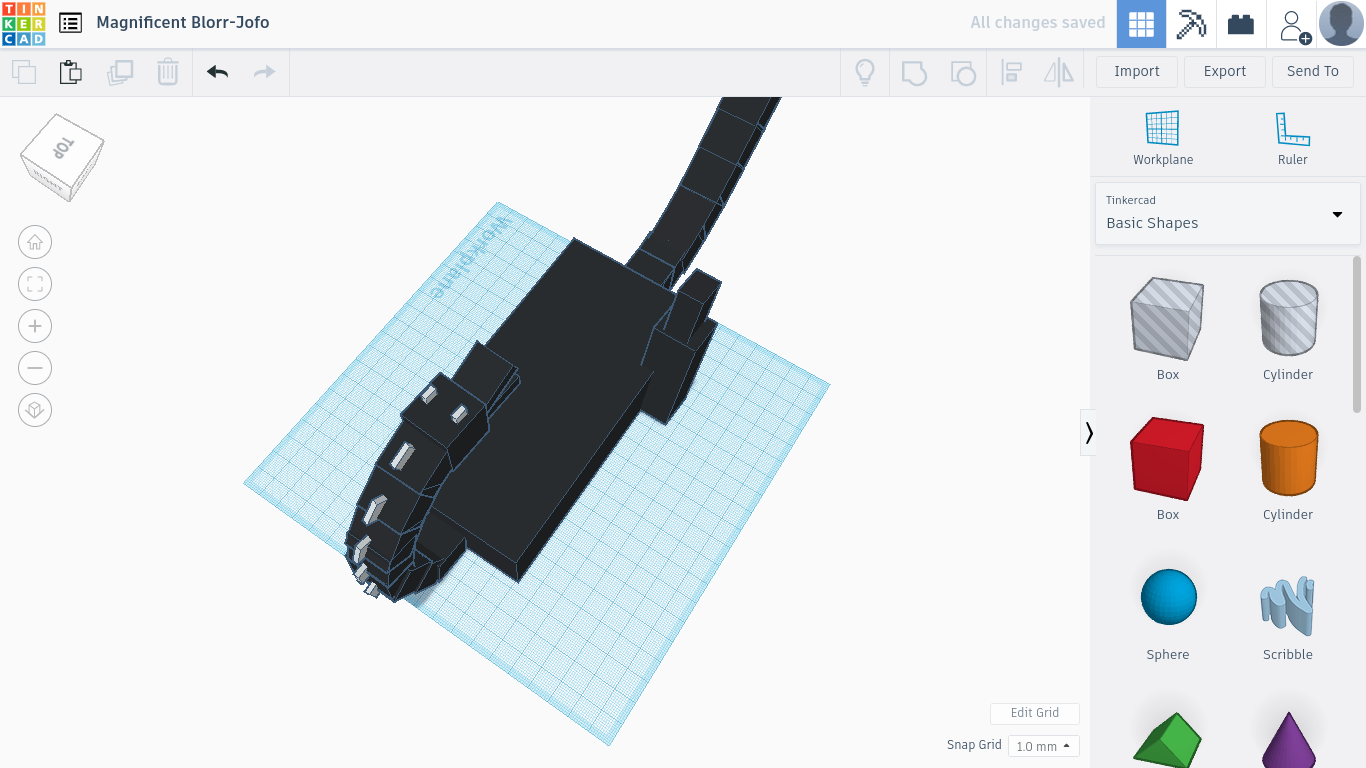Click the Delete trash icon
The image size is (1366, 768).
[x=168, y=72]
